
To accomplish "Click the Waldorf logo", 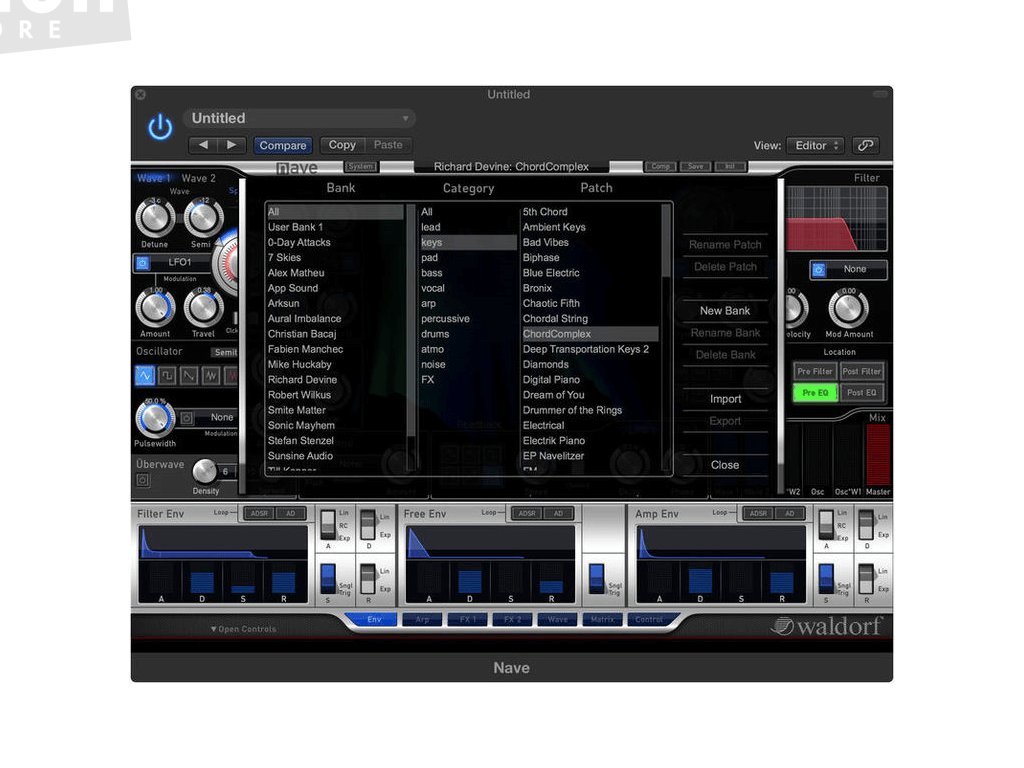I will [x=827, y=626].
